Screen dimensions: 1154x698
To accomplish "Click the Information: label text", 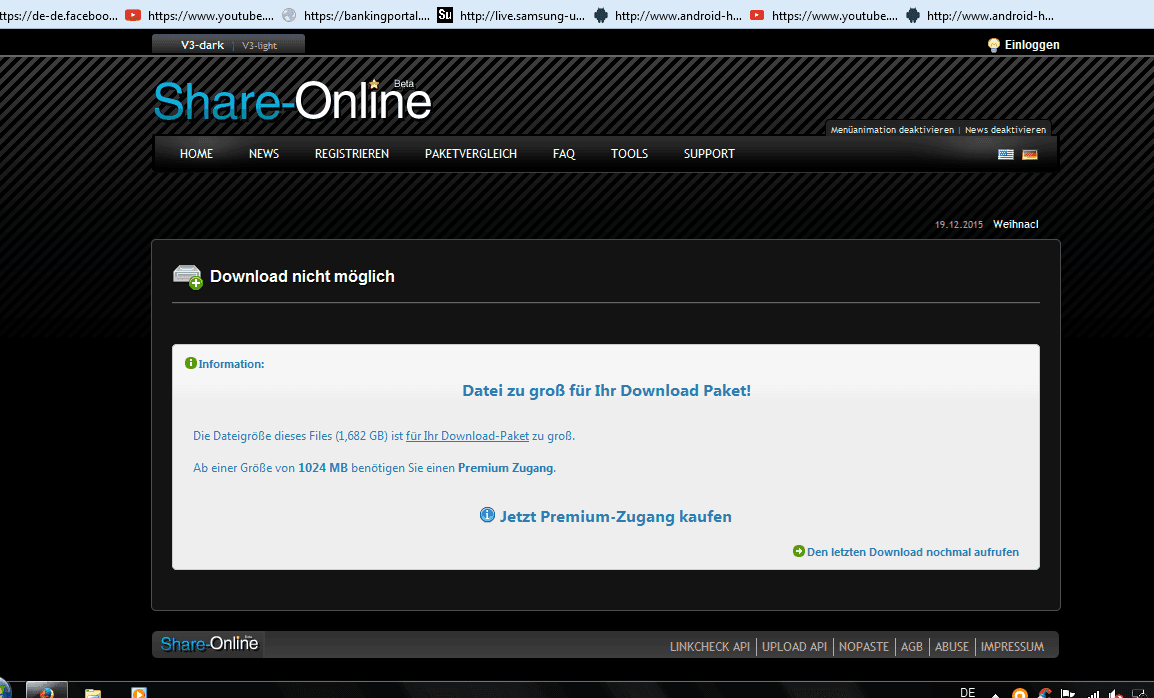I will tap(231, 364).
